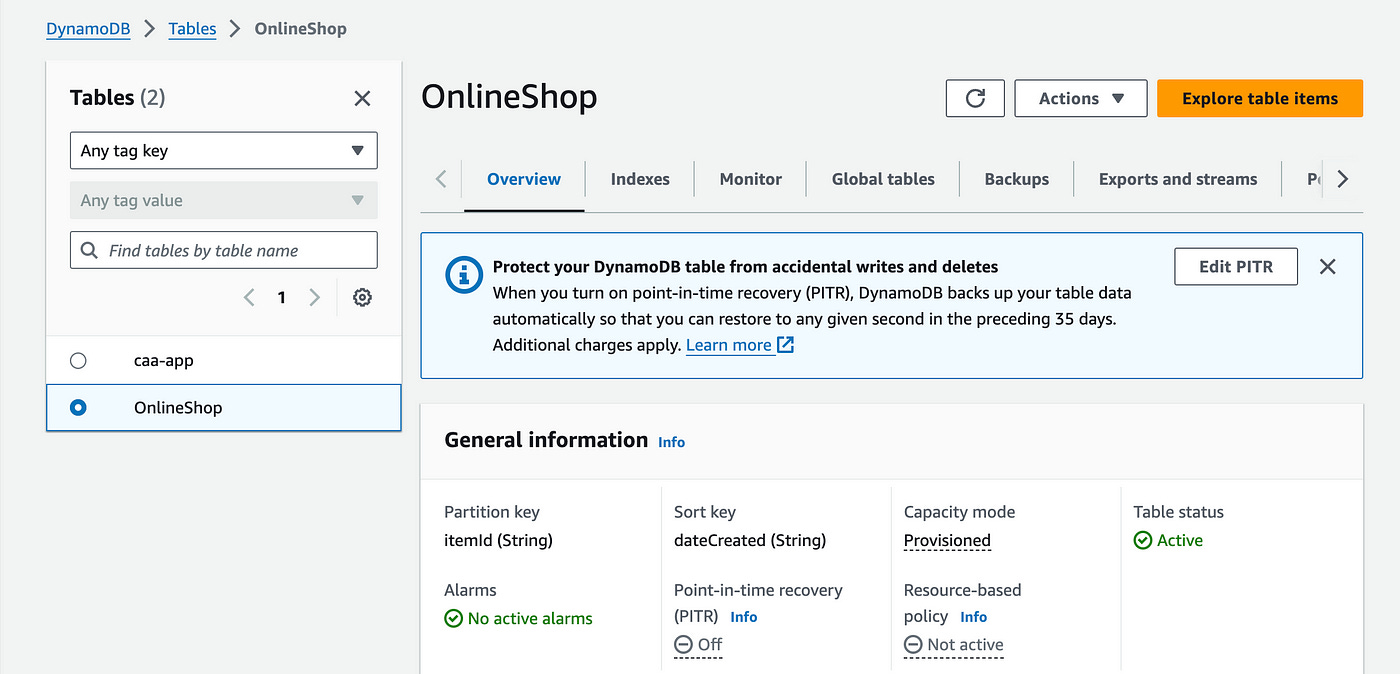Click page number 1 in pagination
The image size is (1400, 674).
(x=282, y=297)
